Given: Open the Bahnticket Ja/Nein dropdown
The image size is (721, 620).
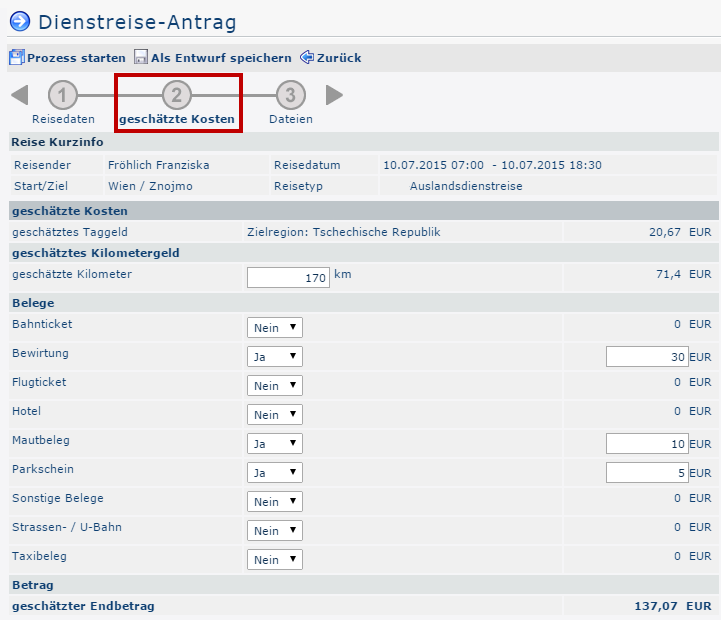Looking at the screenshot, I should pos(274,328).
